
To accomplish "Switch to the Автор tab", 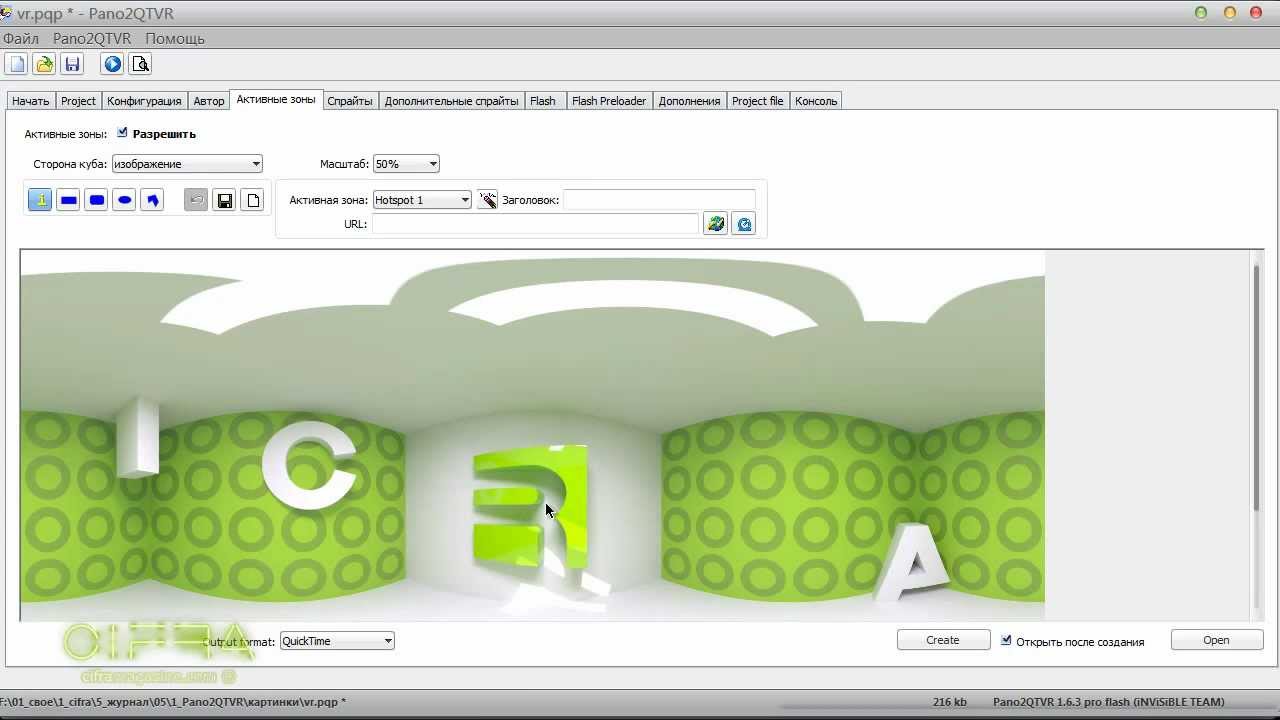I will pos(209,101).
